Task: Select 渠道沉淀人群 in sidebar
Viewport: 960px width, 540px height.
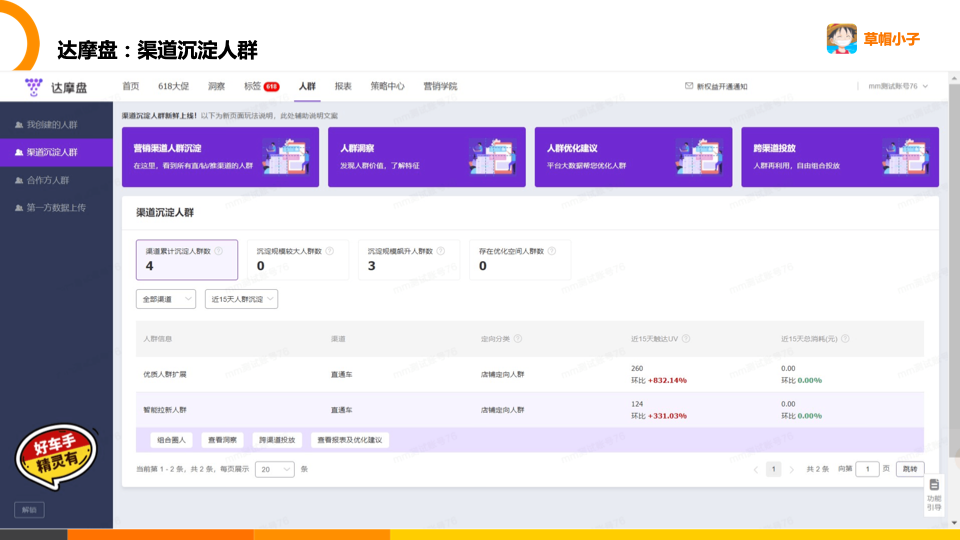Action: pyautogui.click(x=56, y=152)
